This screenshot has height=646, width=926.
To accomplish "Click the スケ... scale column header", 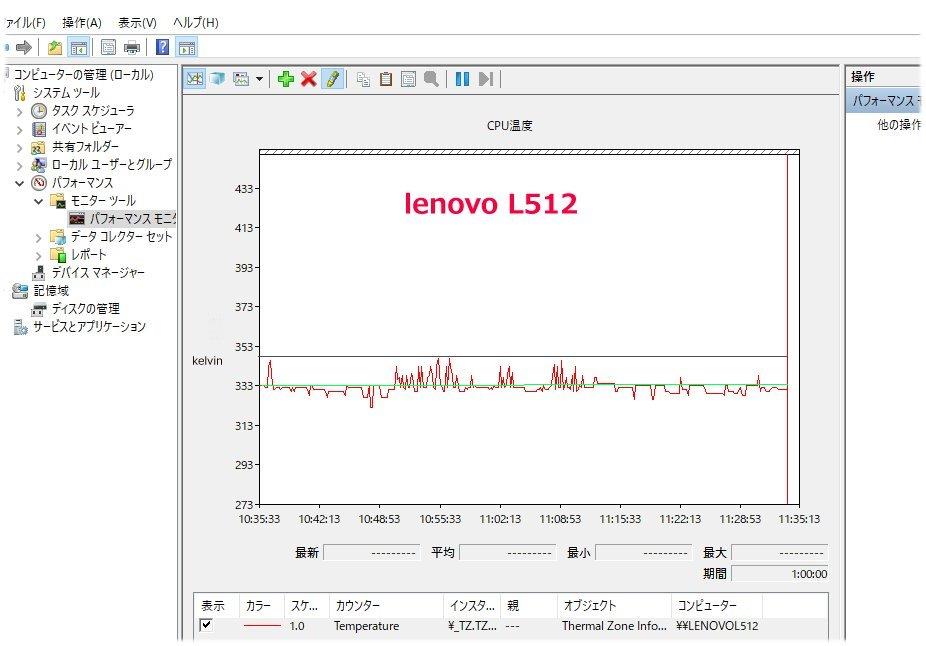I will pyautogui.click(x=307, y=605).
